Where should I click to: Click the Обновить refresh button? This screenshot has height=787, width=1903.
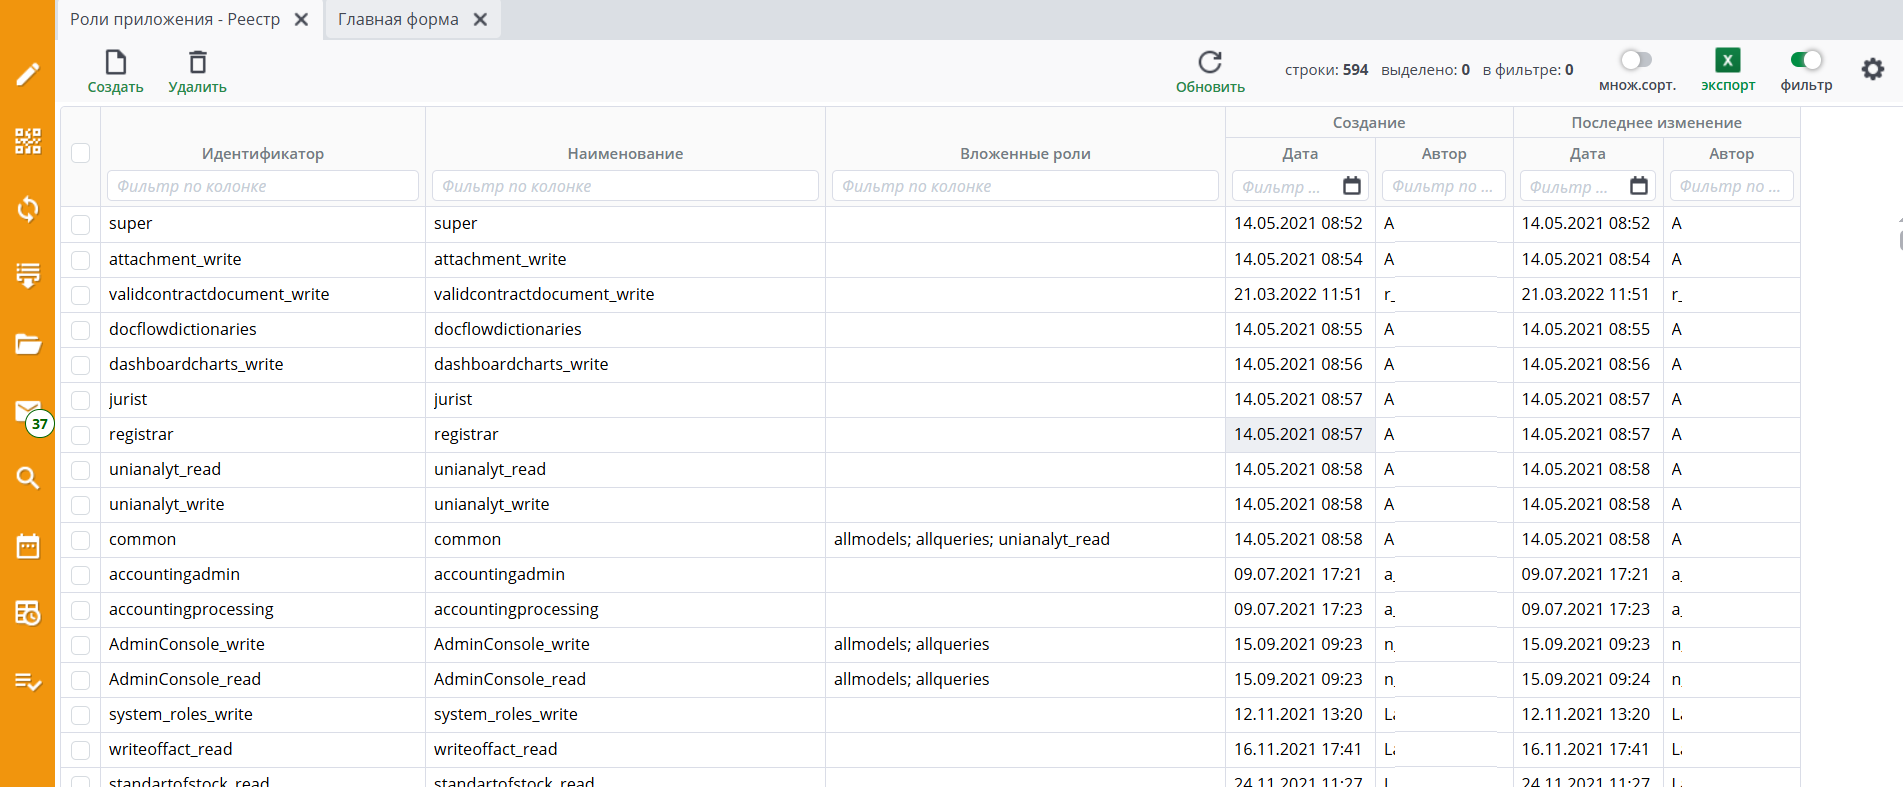click(x=1210, y=72)
